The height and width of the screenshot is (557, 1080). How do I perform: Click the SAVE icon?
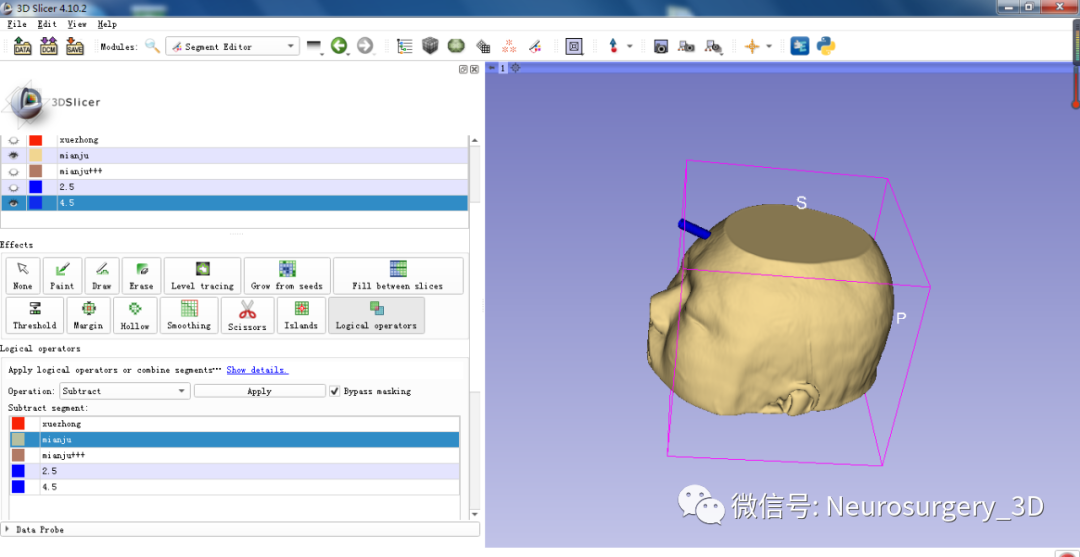click(74, 46)
